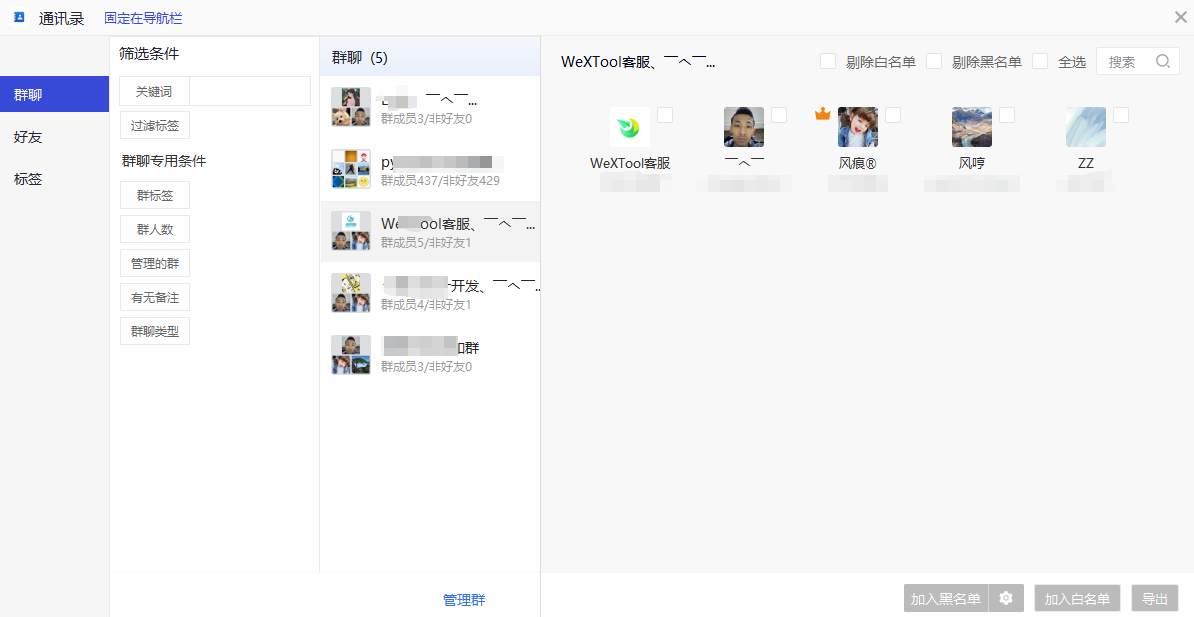
Task: Click the 管理群 link
Action: [464, 600]
